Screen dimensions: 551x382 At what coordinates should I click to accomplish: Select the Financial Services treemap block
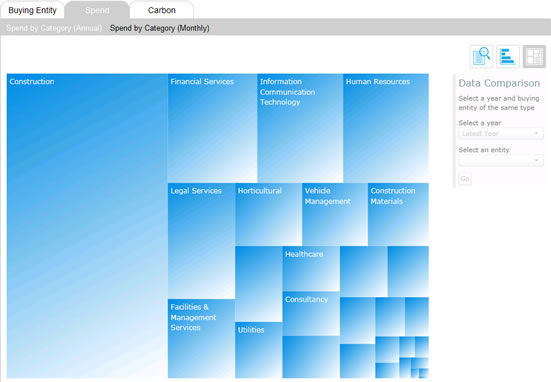(x=212, y=128)
